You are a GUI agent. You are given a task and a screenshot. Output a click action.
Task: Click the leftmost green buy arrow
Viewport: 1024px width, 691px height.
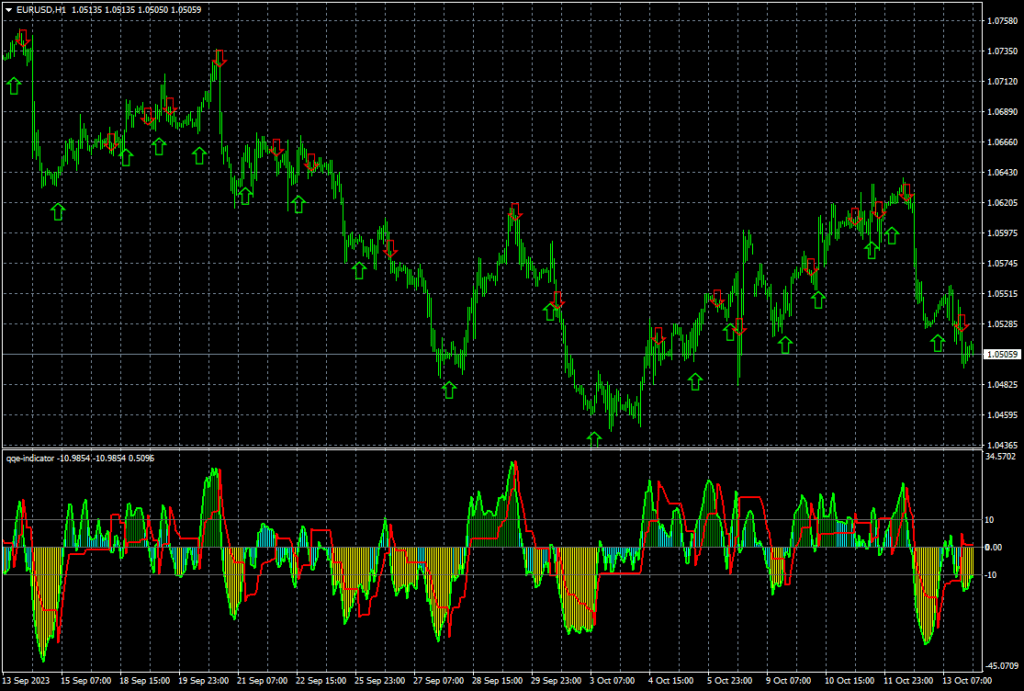coord(13,86)
